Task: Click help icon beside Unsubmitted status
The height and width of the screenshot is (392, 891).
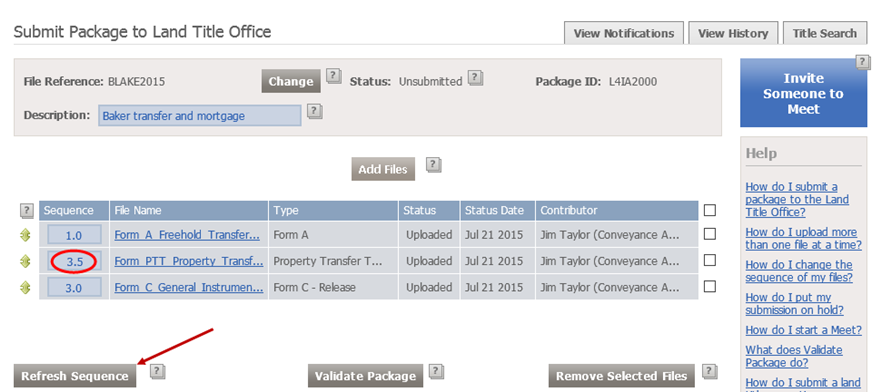Action: [476, 78]
